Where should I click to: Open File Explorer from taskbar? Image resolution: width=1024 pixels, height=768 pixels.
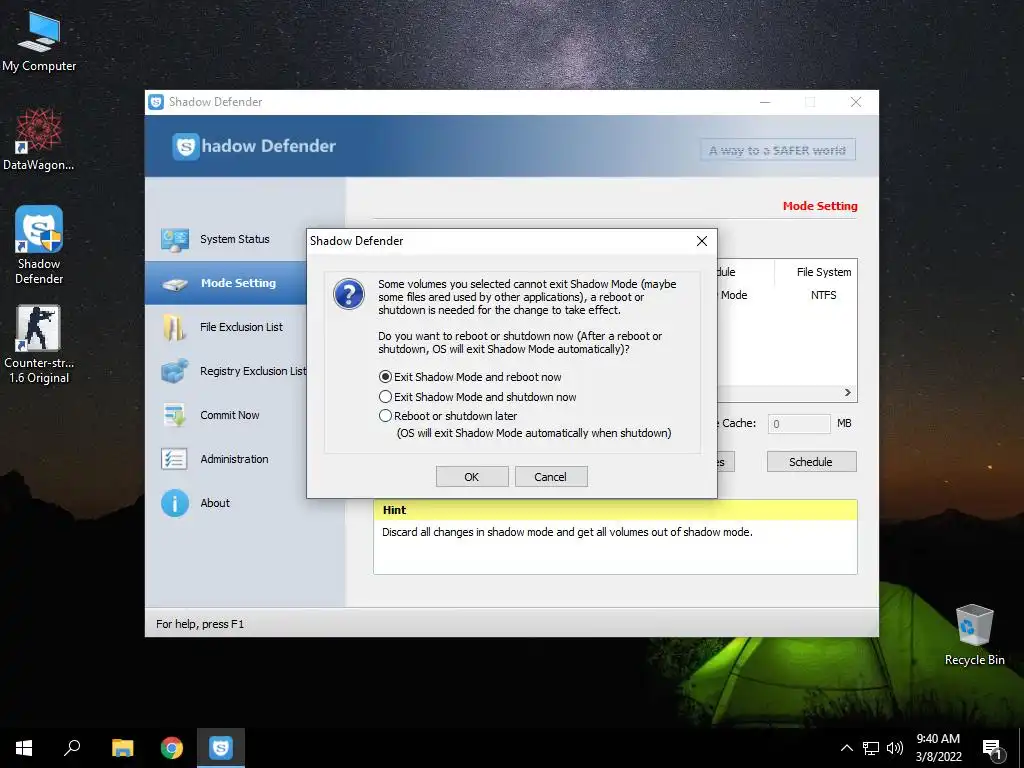tap(122, 748)
